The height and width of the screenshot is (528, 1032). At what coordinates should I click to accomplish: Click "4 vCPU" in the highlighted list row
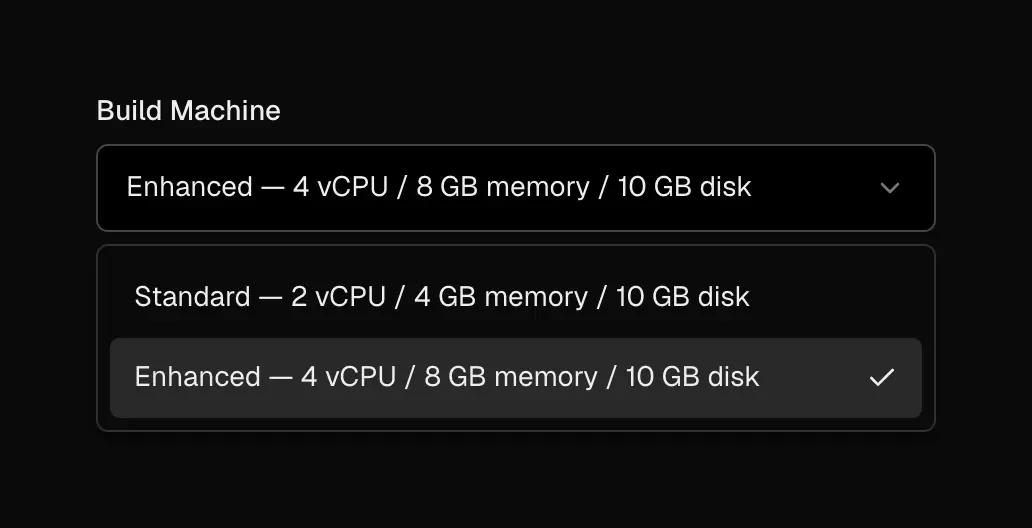coord(348,377)
